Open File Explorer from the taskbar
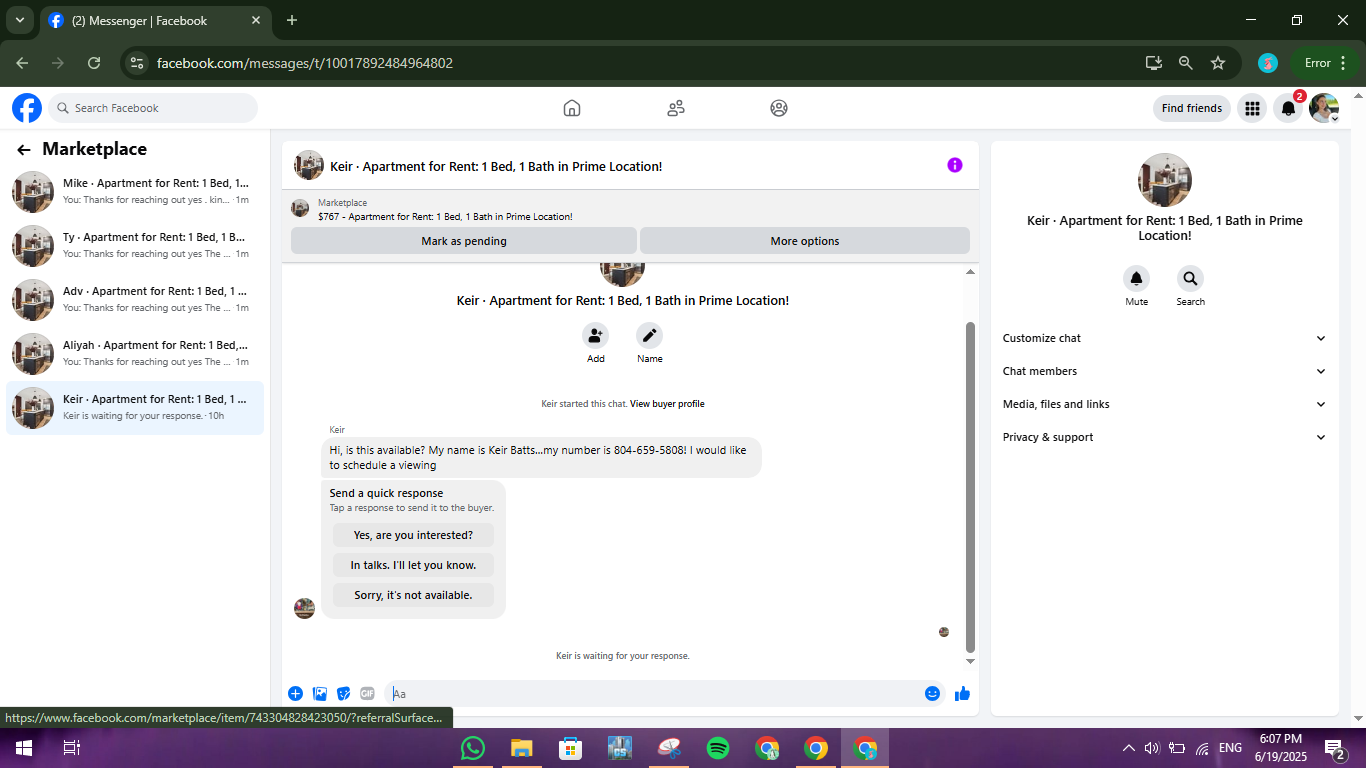The height and width of the screenshot is (768, 1366). 522,748
